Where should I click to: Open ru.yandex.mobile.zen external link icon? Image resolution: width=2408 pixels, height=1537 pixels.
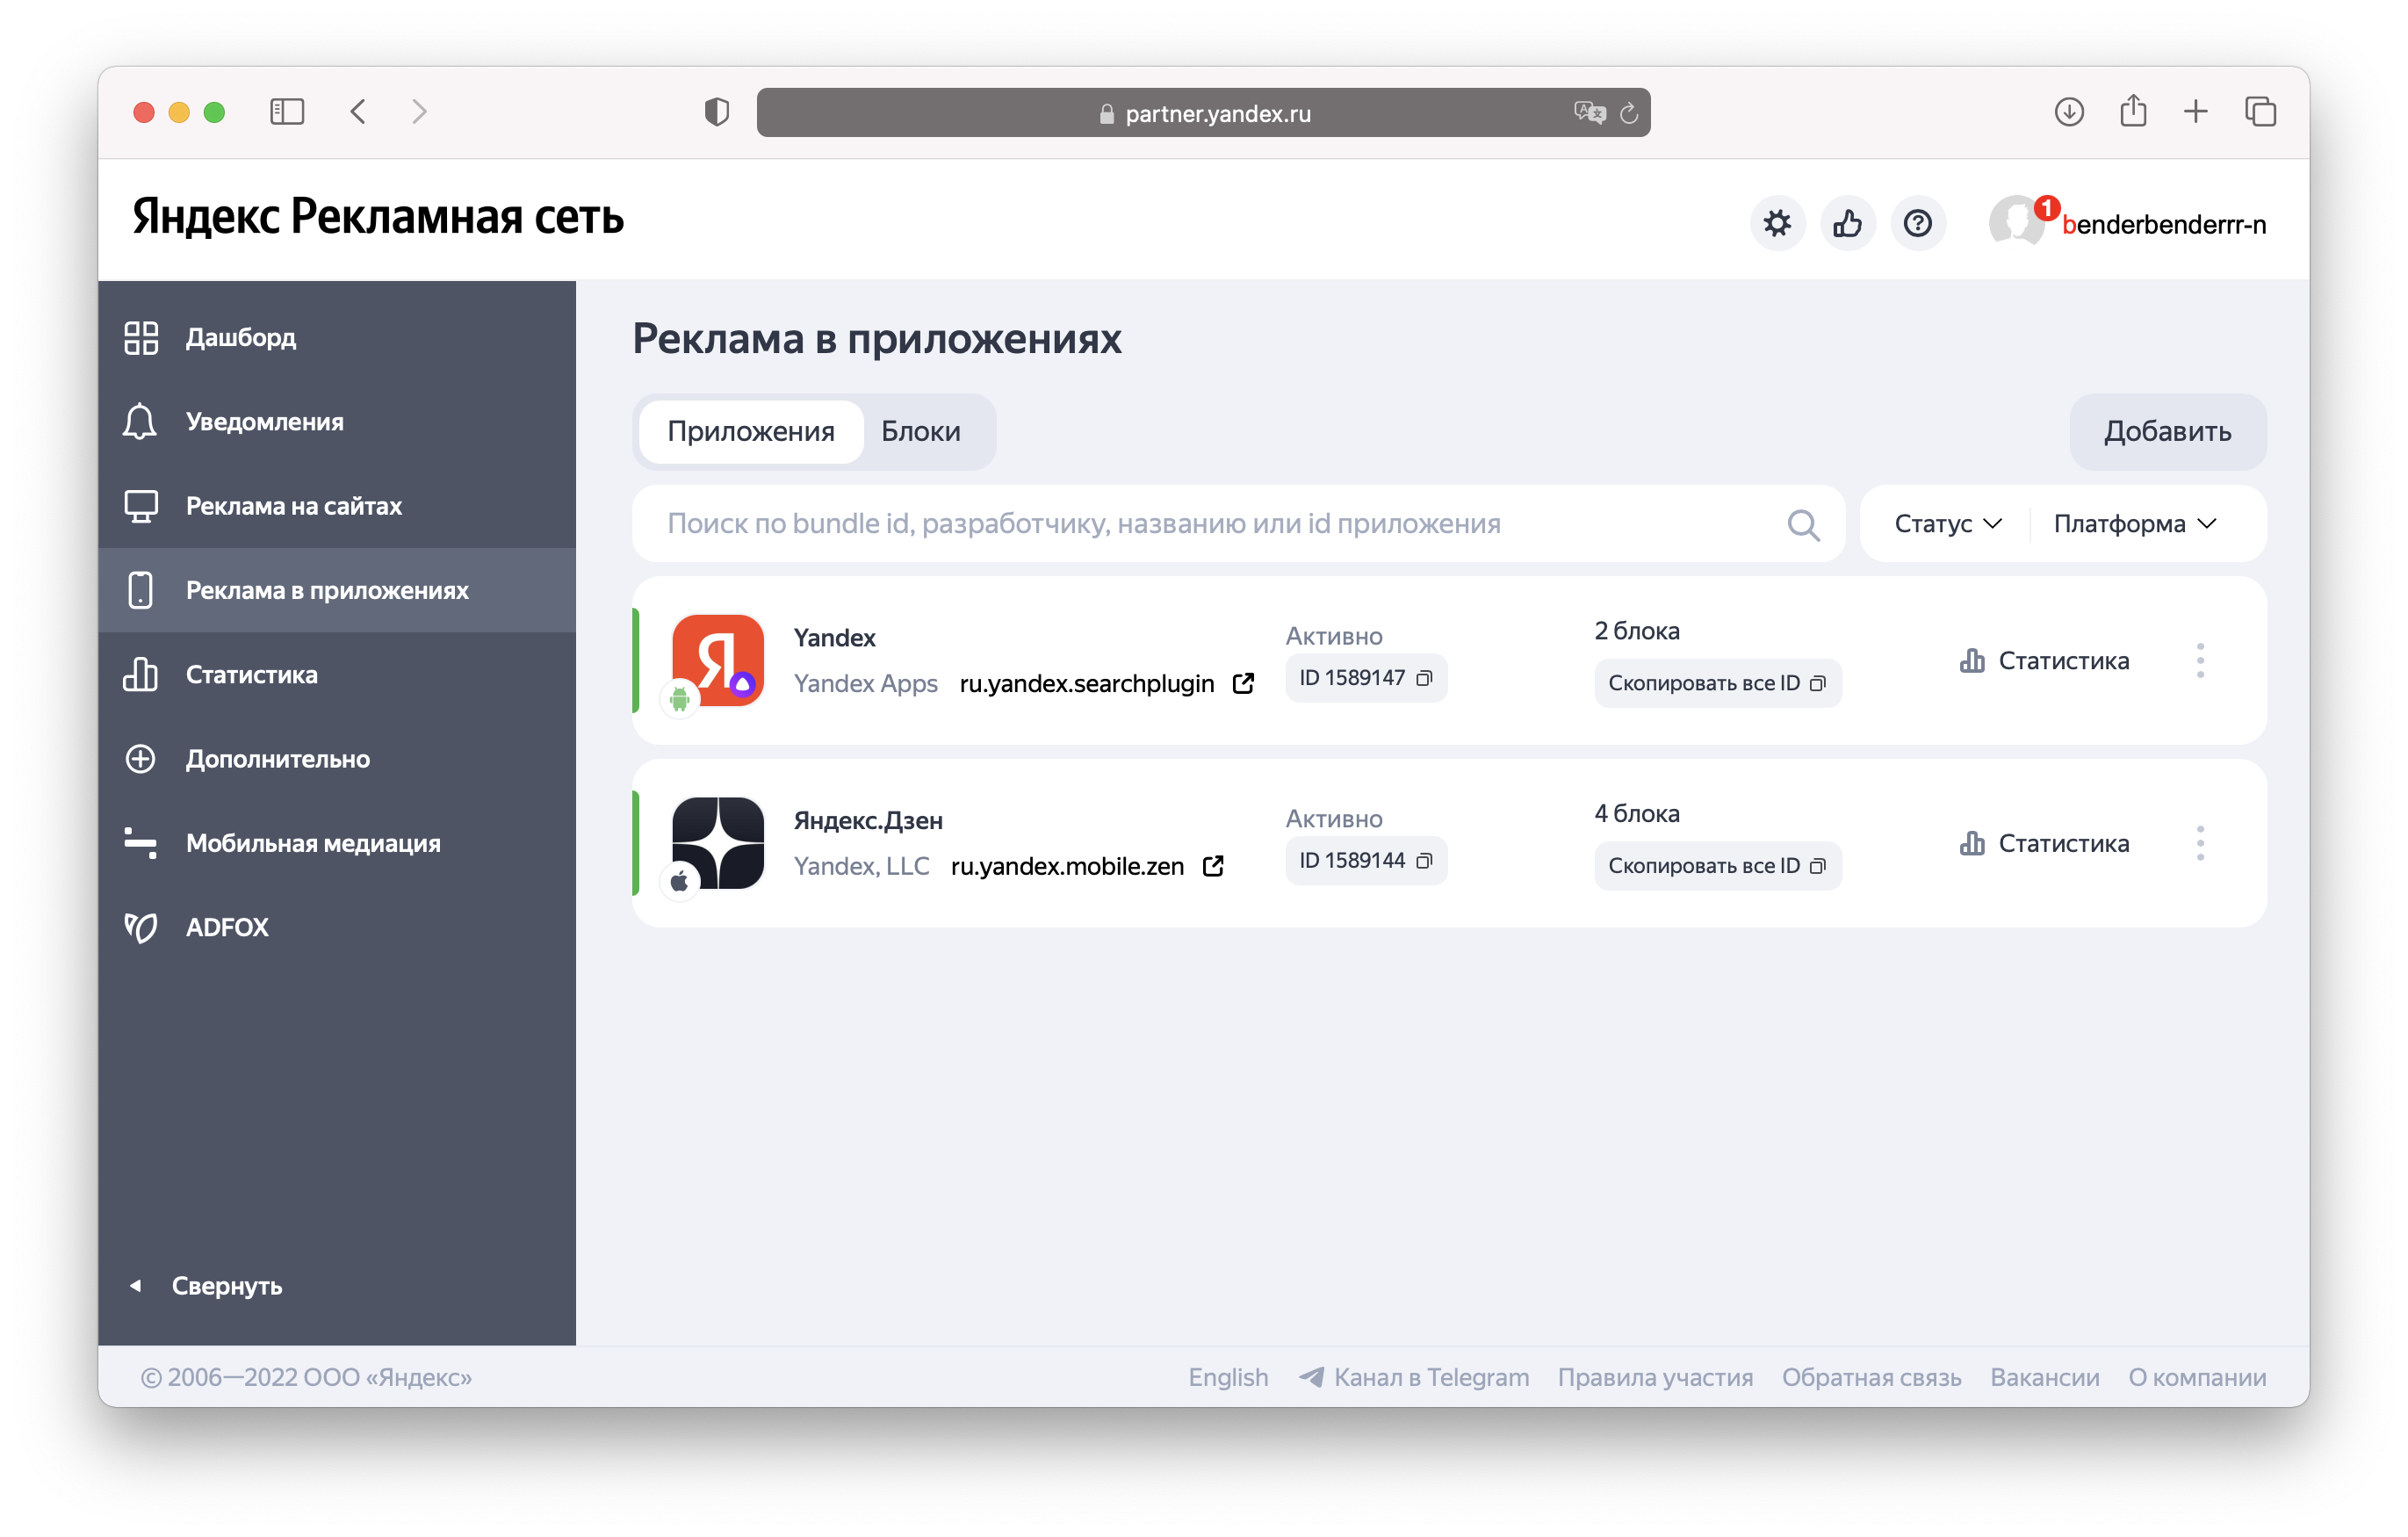coord(1213,866)
